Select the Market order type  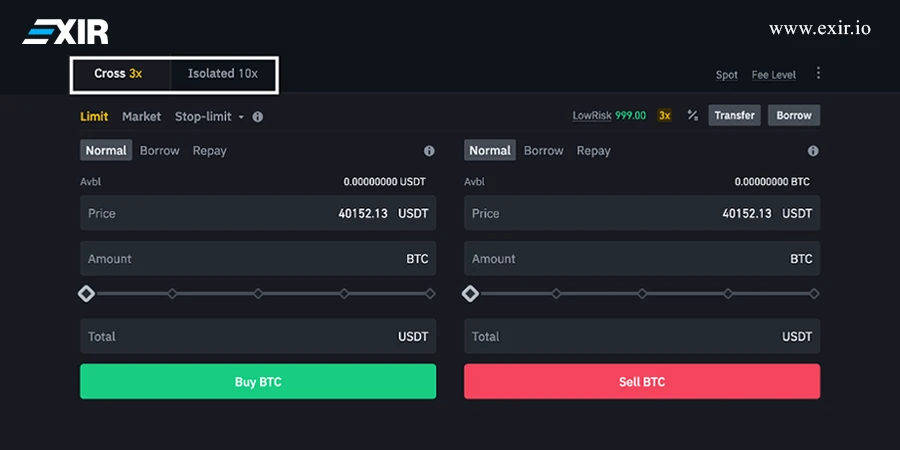141,117
